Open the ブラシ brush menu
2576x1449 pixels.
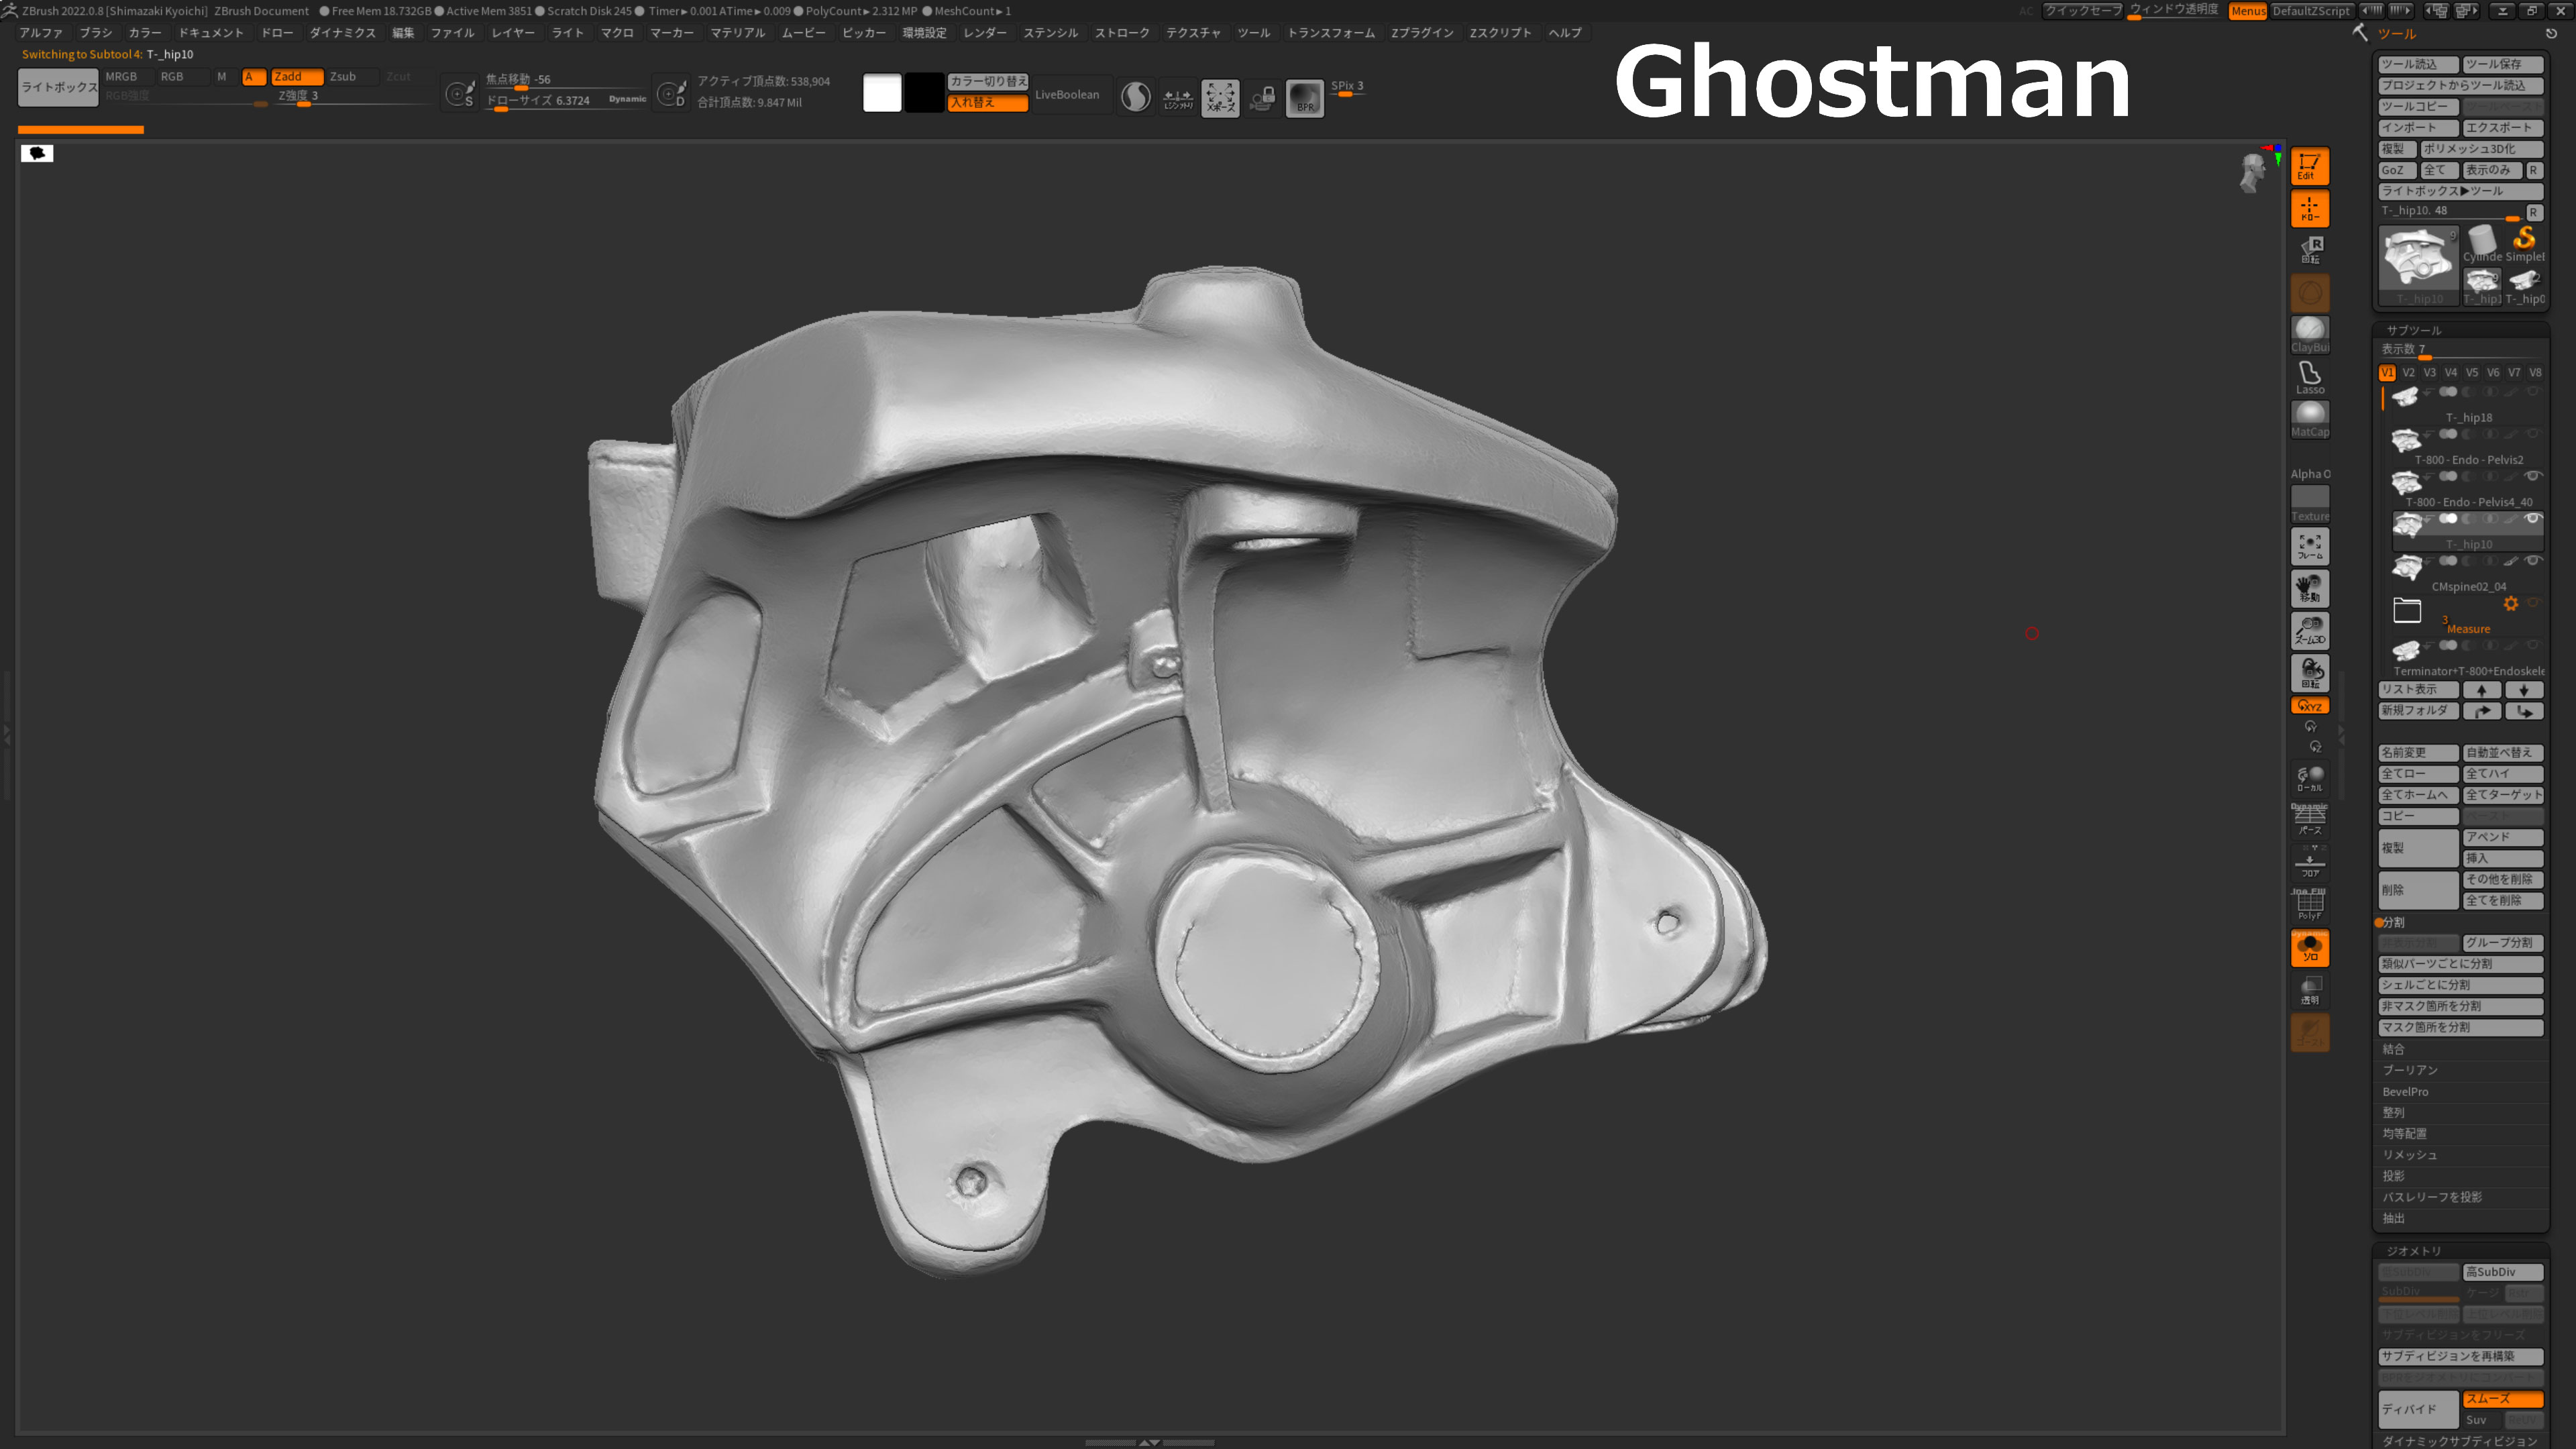tap(96, 33)
